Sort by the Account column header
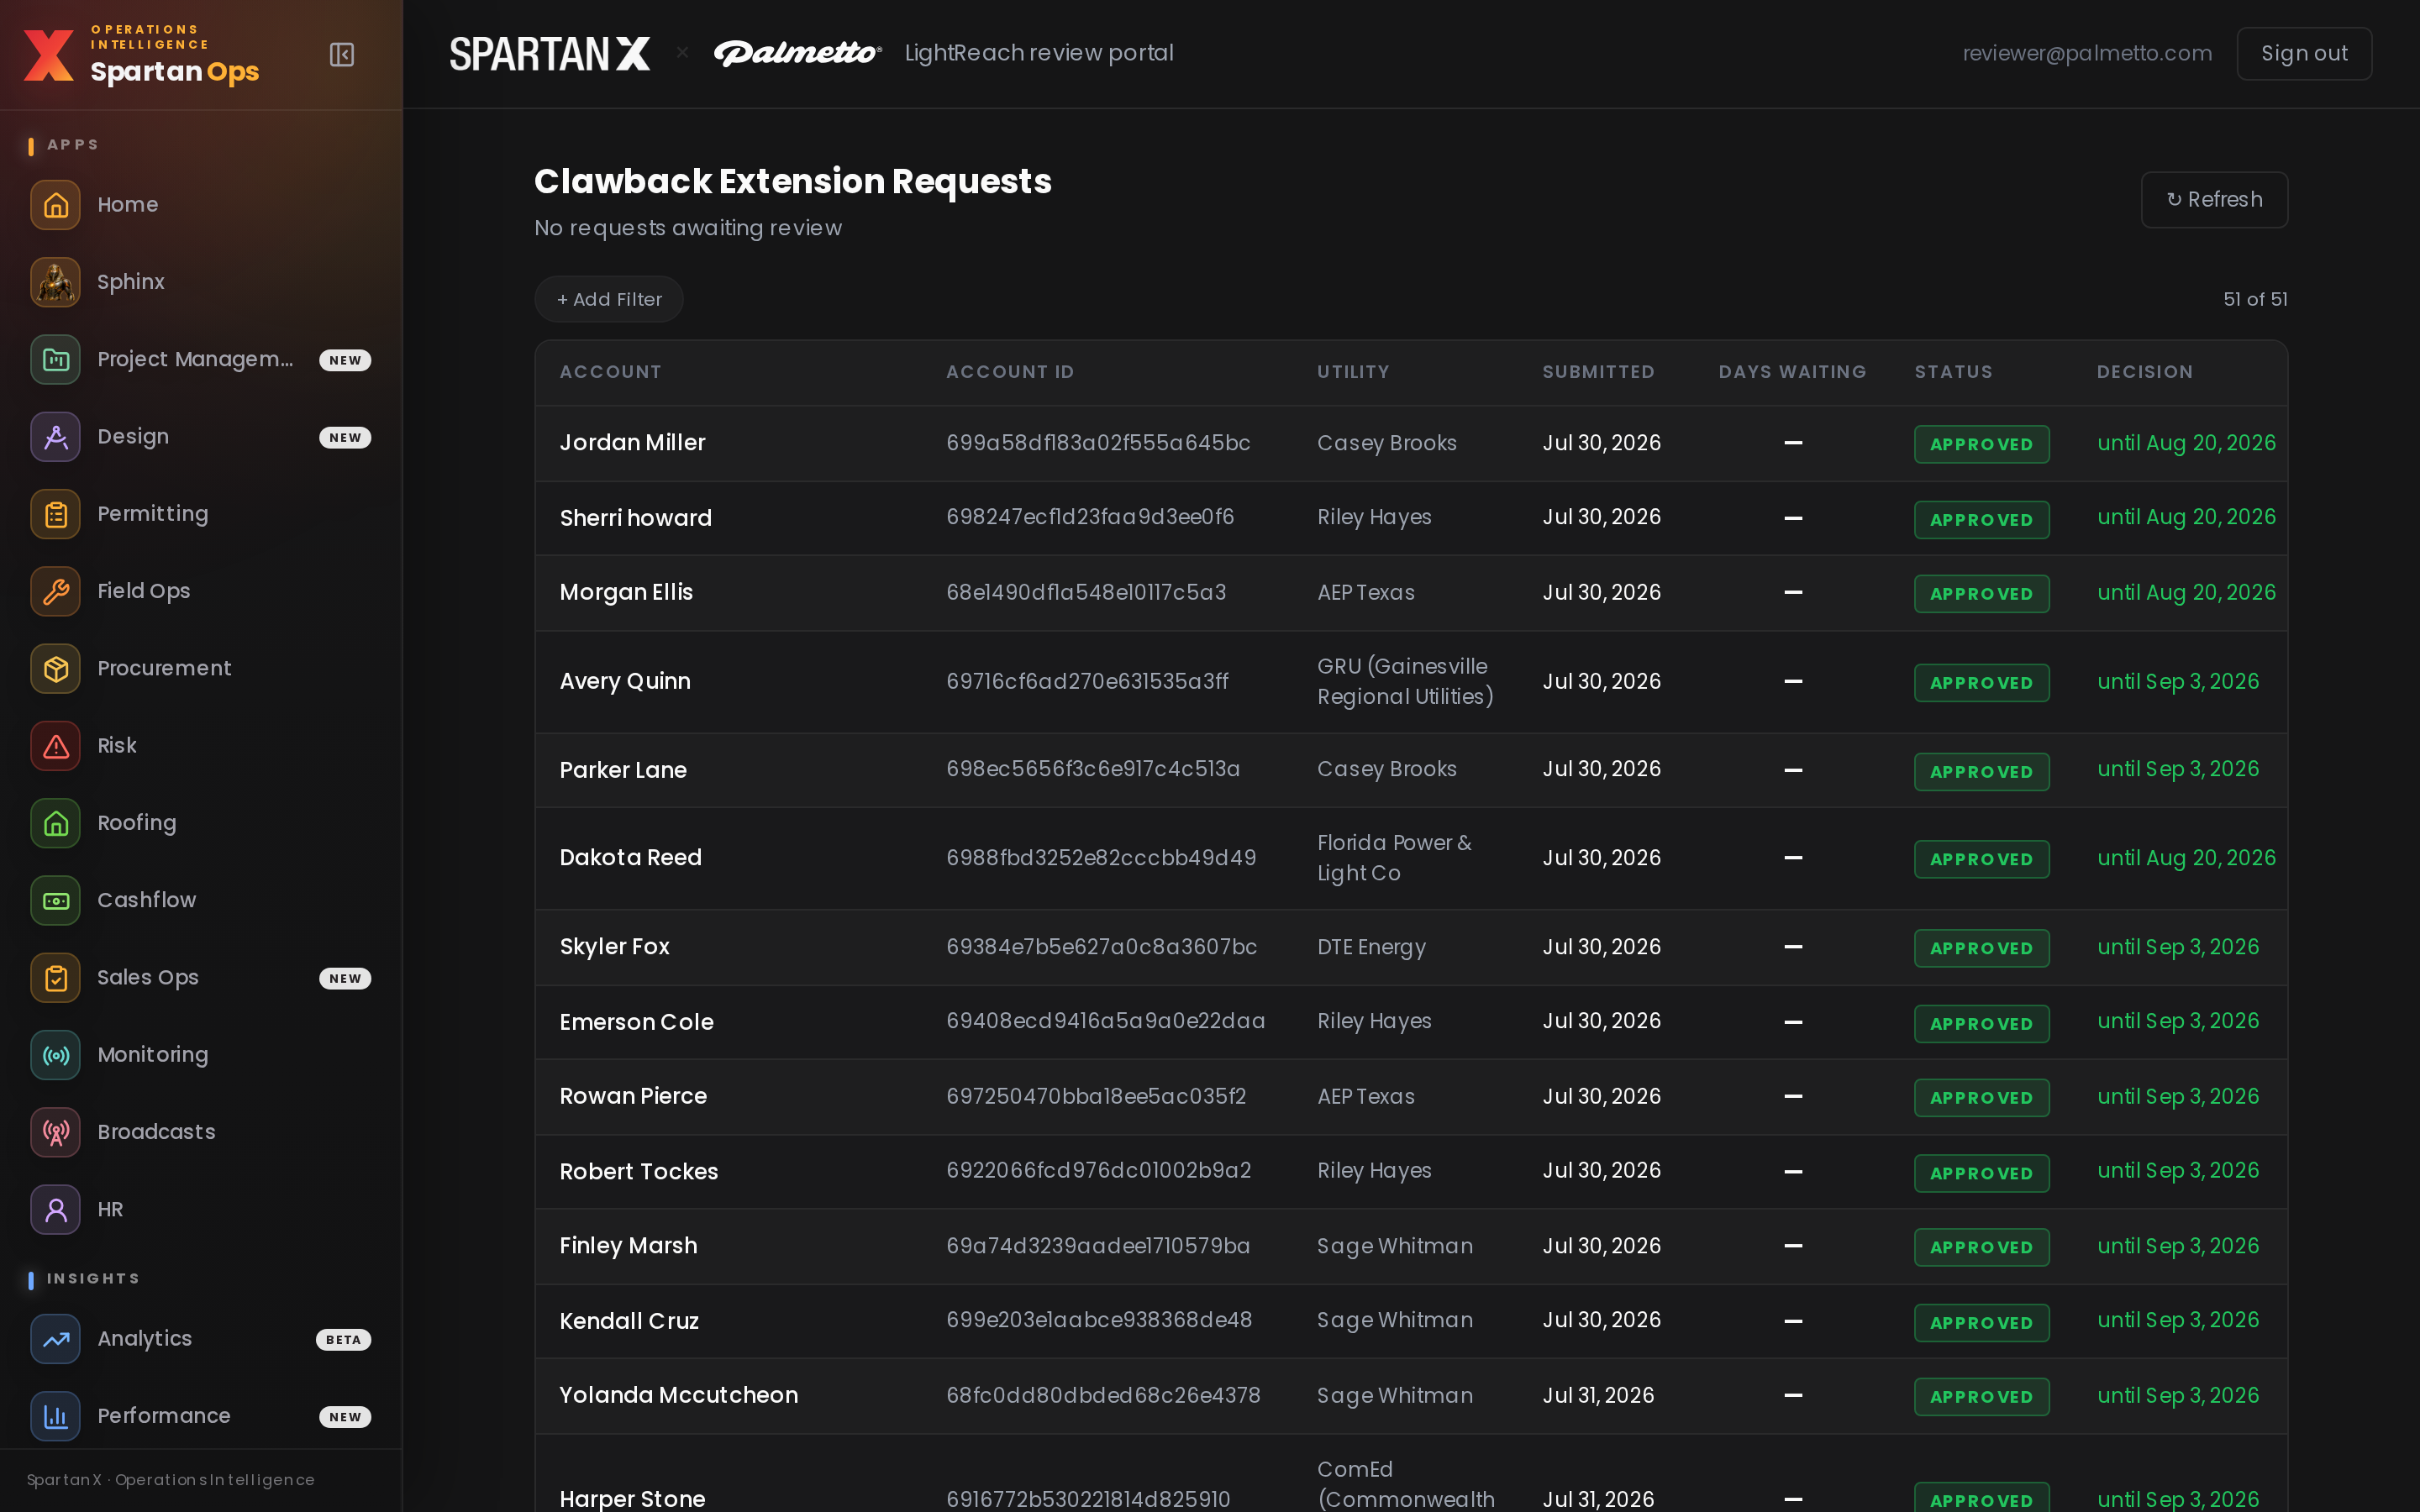 point(610,372)
